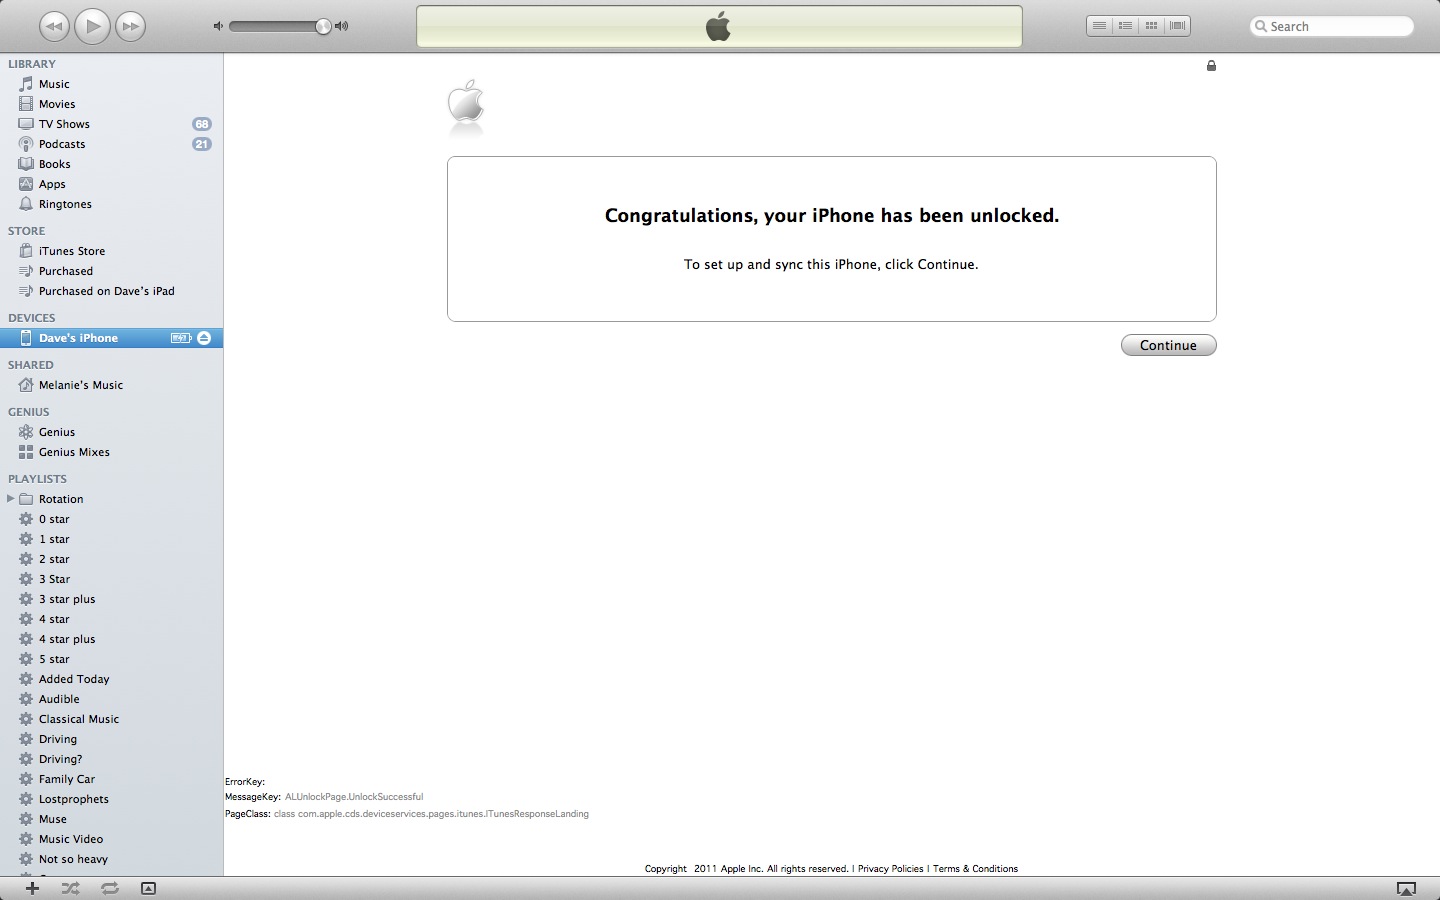The height and width of the screenshot is (900, 1440).
Task: Skip to previous track button
Action: click(54, 27)
